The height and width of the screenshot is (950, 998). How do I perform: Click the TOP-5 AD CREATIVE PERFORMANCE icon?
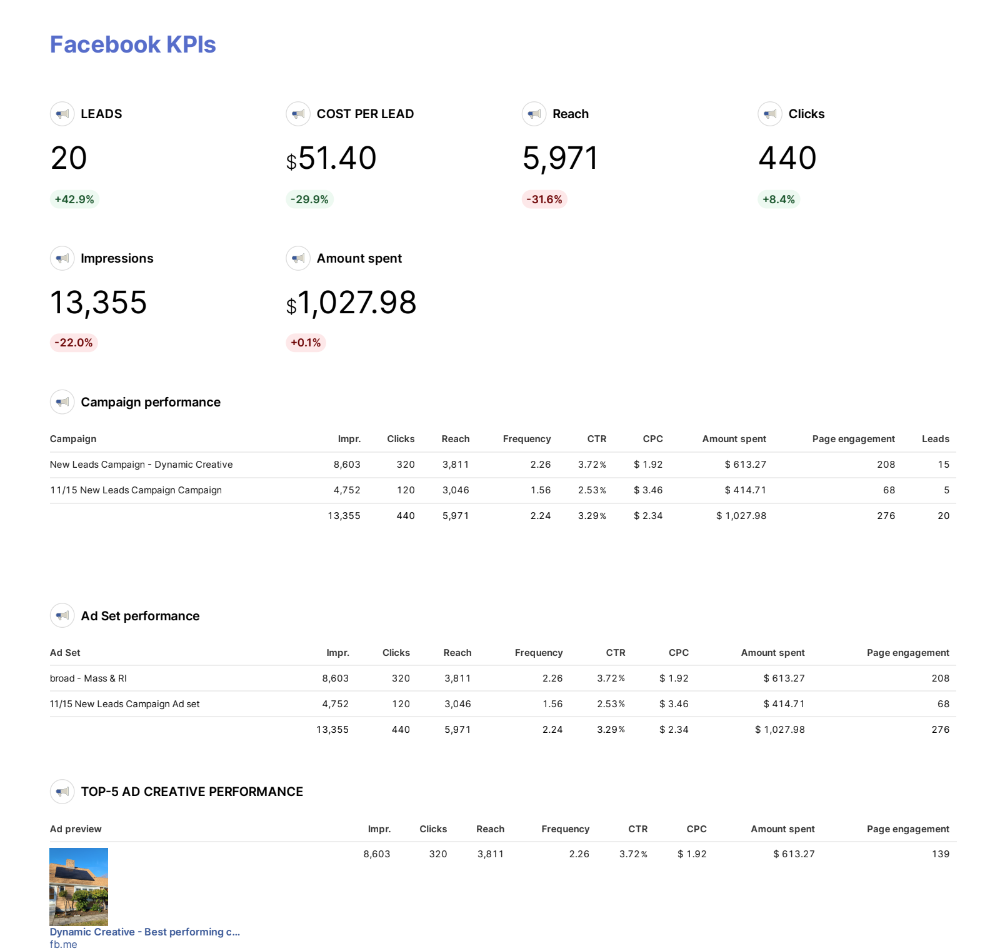click(x=62, y=792)
